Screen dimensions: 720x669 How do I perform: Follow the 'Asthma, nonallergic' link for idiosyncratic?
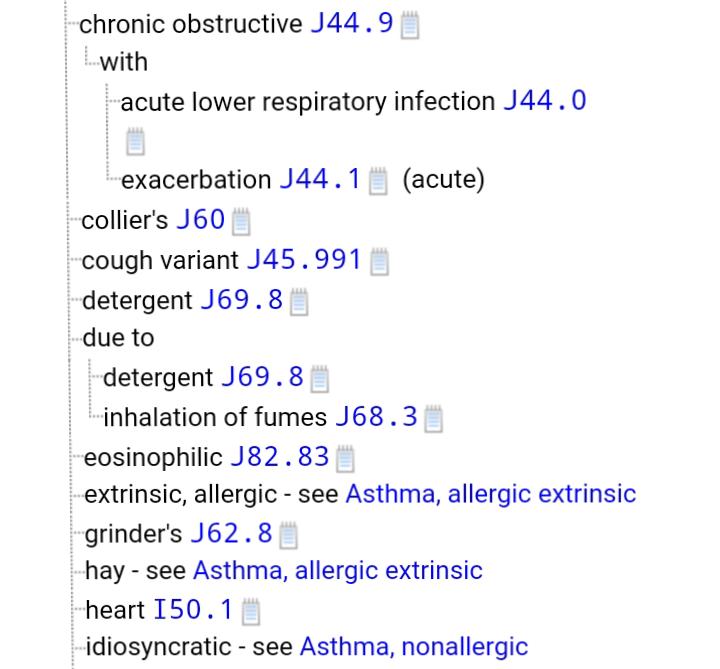tap(413, 647)
